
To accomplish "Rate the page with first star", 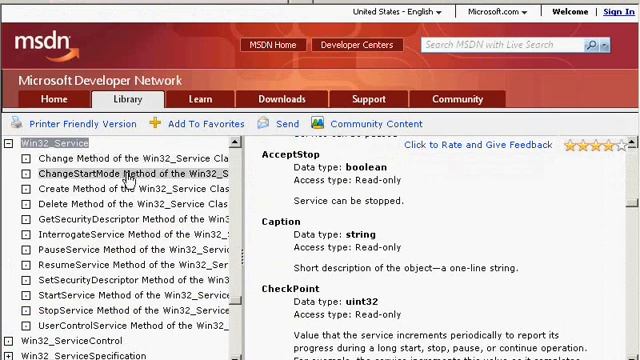I will pyautogui.click(x=570, y=145).
